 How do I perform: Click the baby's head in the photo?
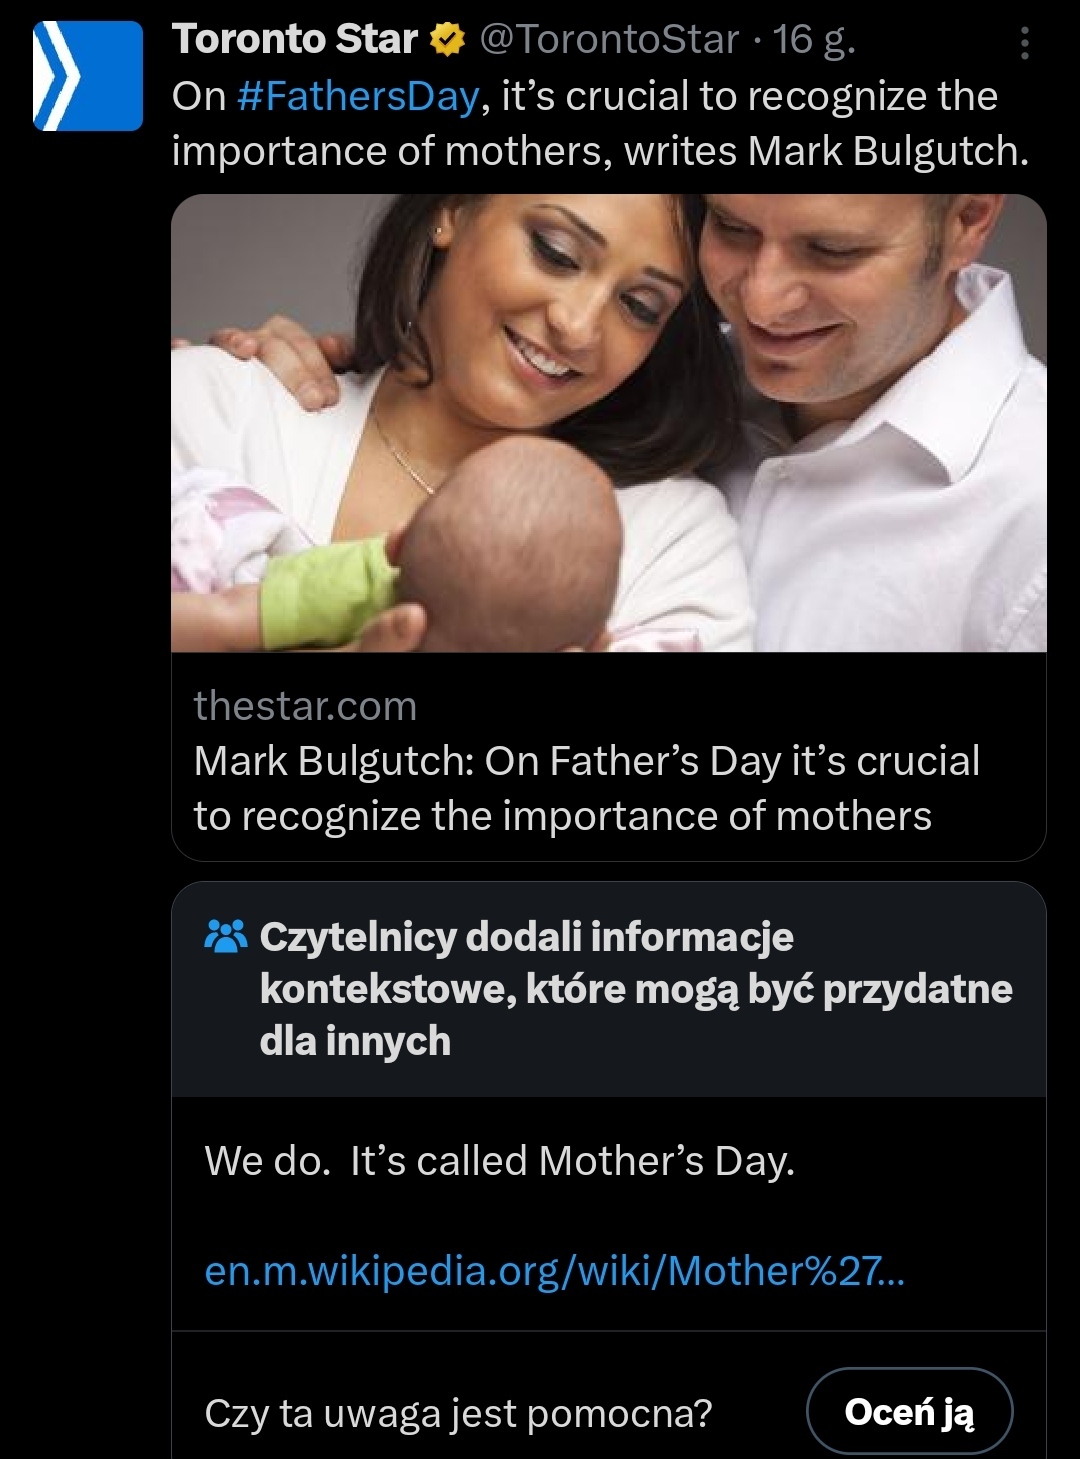pyautogui.click(x=510, y=541)
